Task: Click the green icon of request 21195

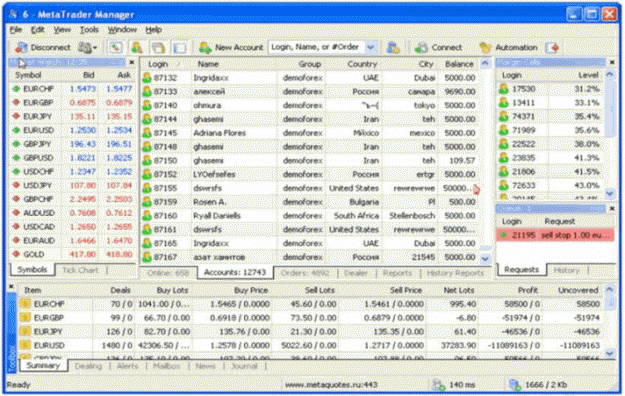Action: point(504,235)
